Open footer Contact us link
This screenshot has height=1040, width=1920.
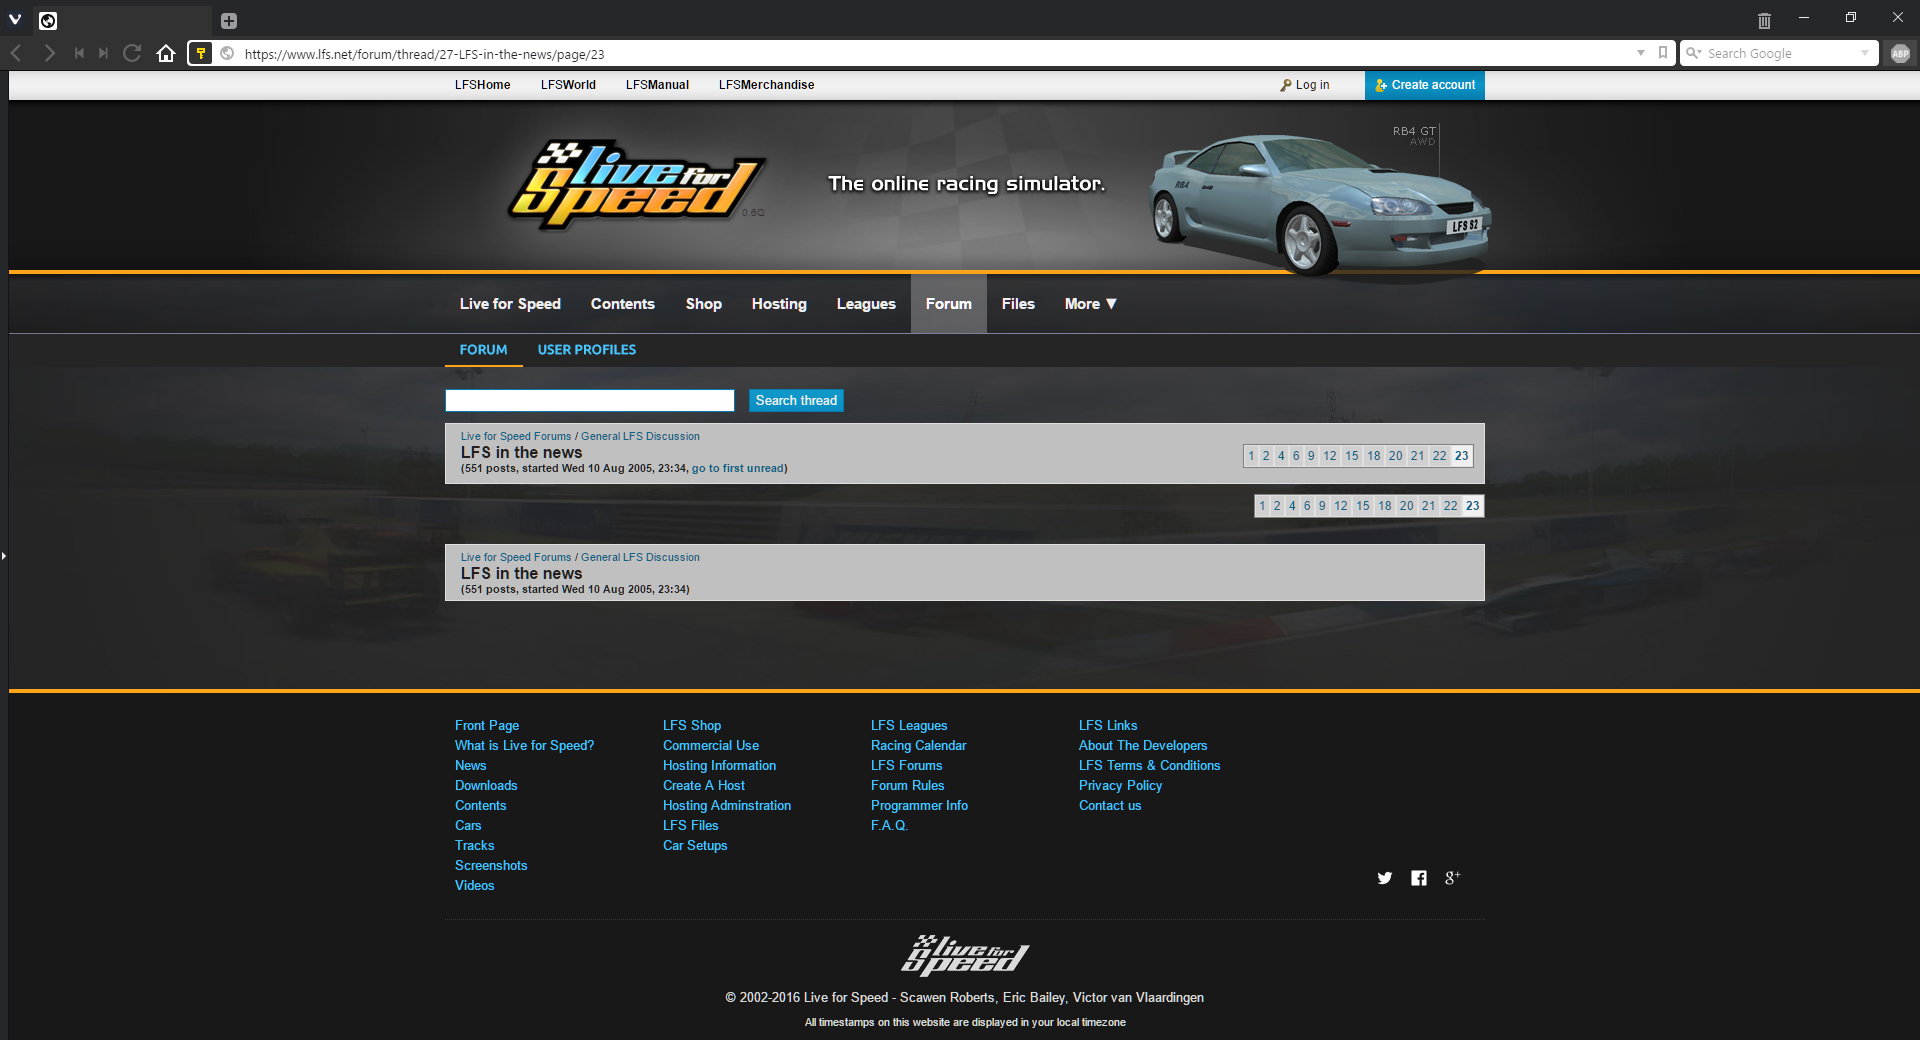(1110, 806)
